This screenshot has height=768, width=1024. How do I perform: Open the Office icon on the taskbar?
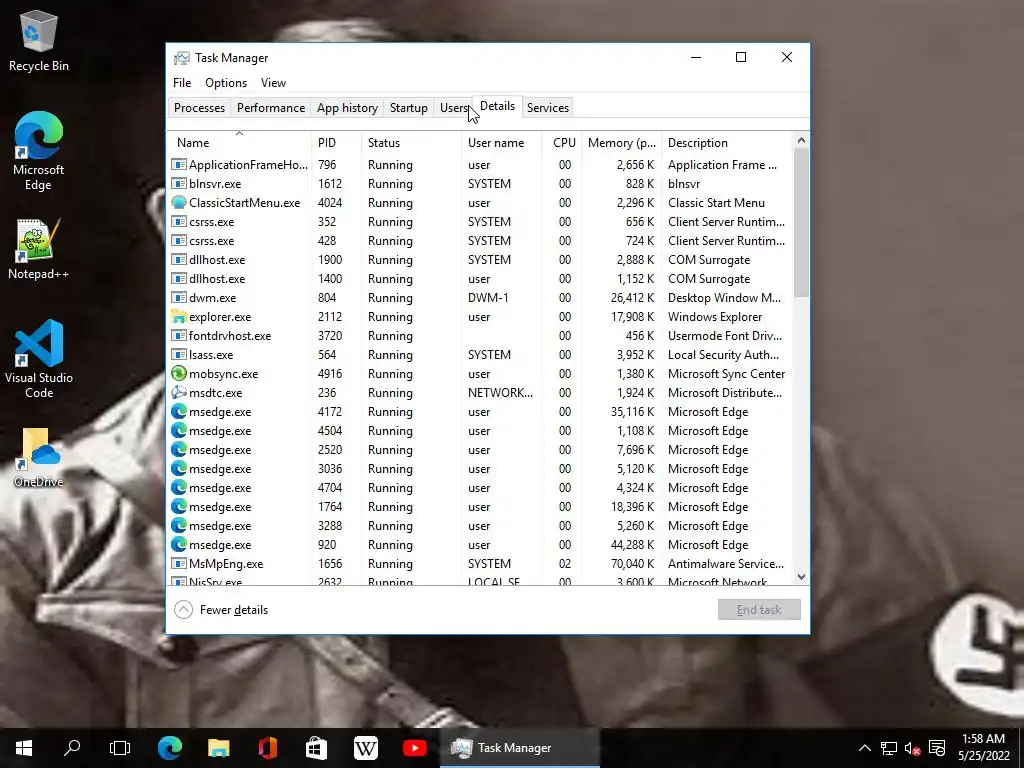pyautogui.click(x=268, y=748)
